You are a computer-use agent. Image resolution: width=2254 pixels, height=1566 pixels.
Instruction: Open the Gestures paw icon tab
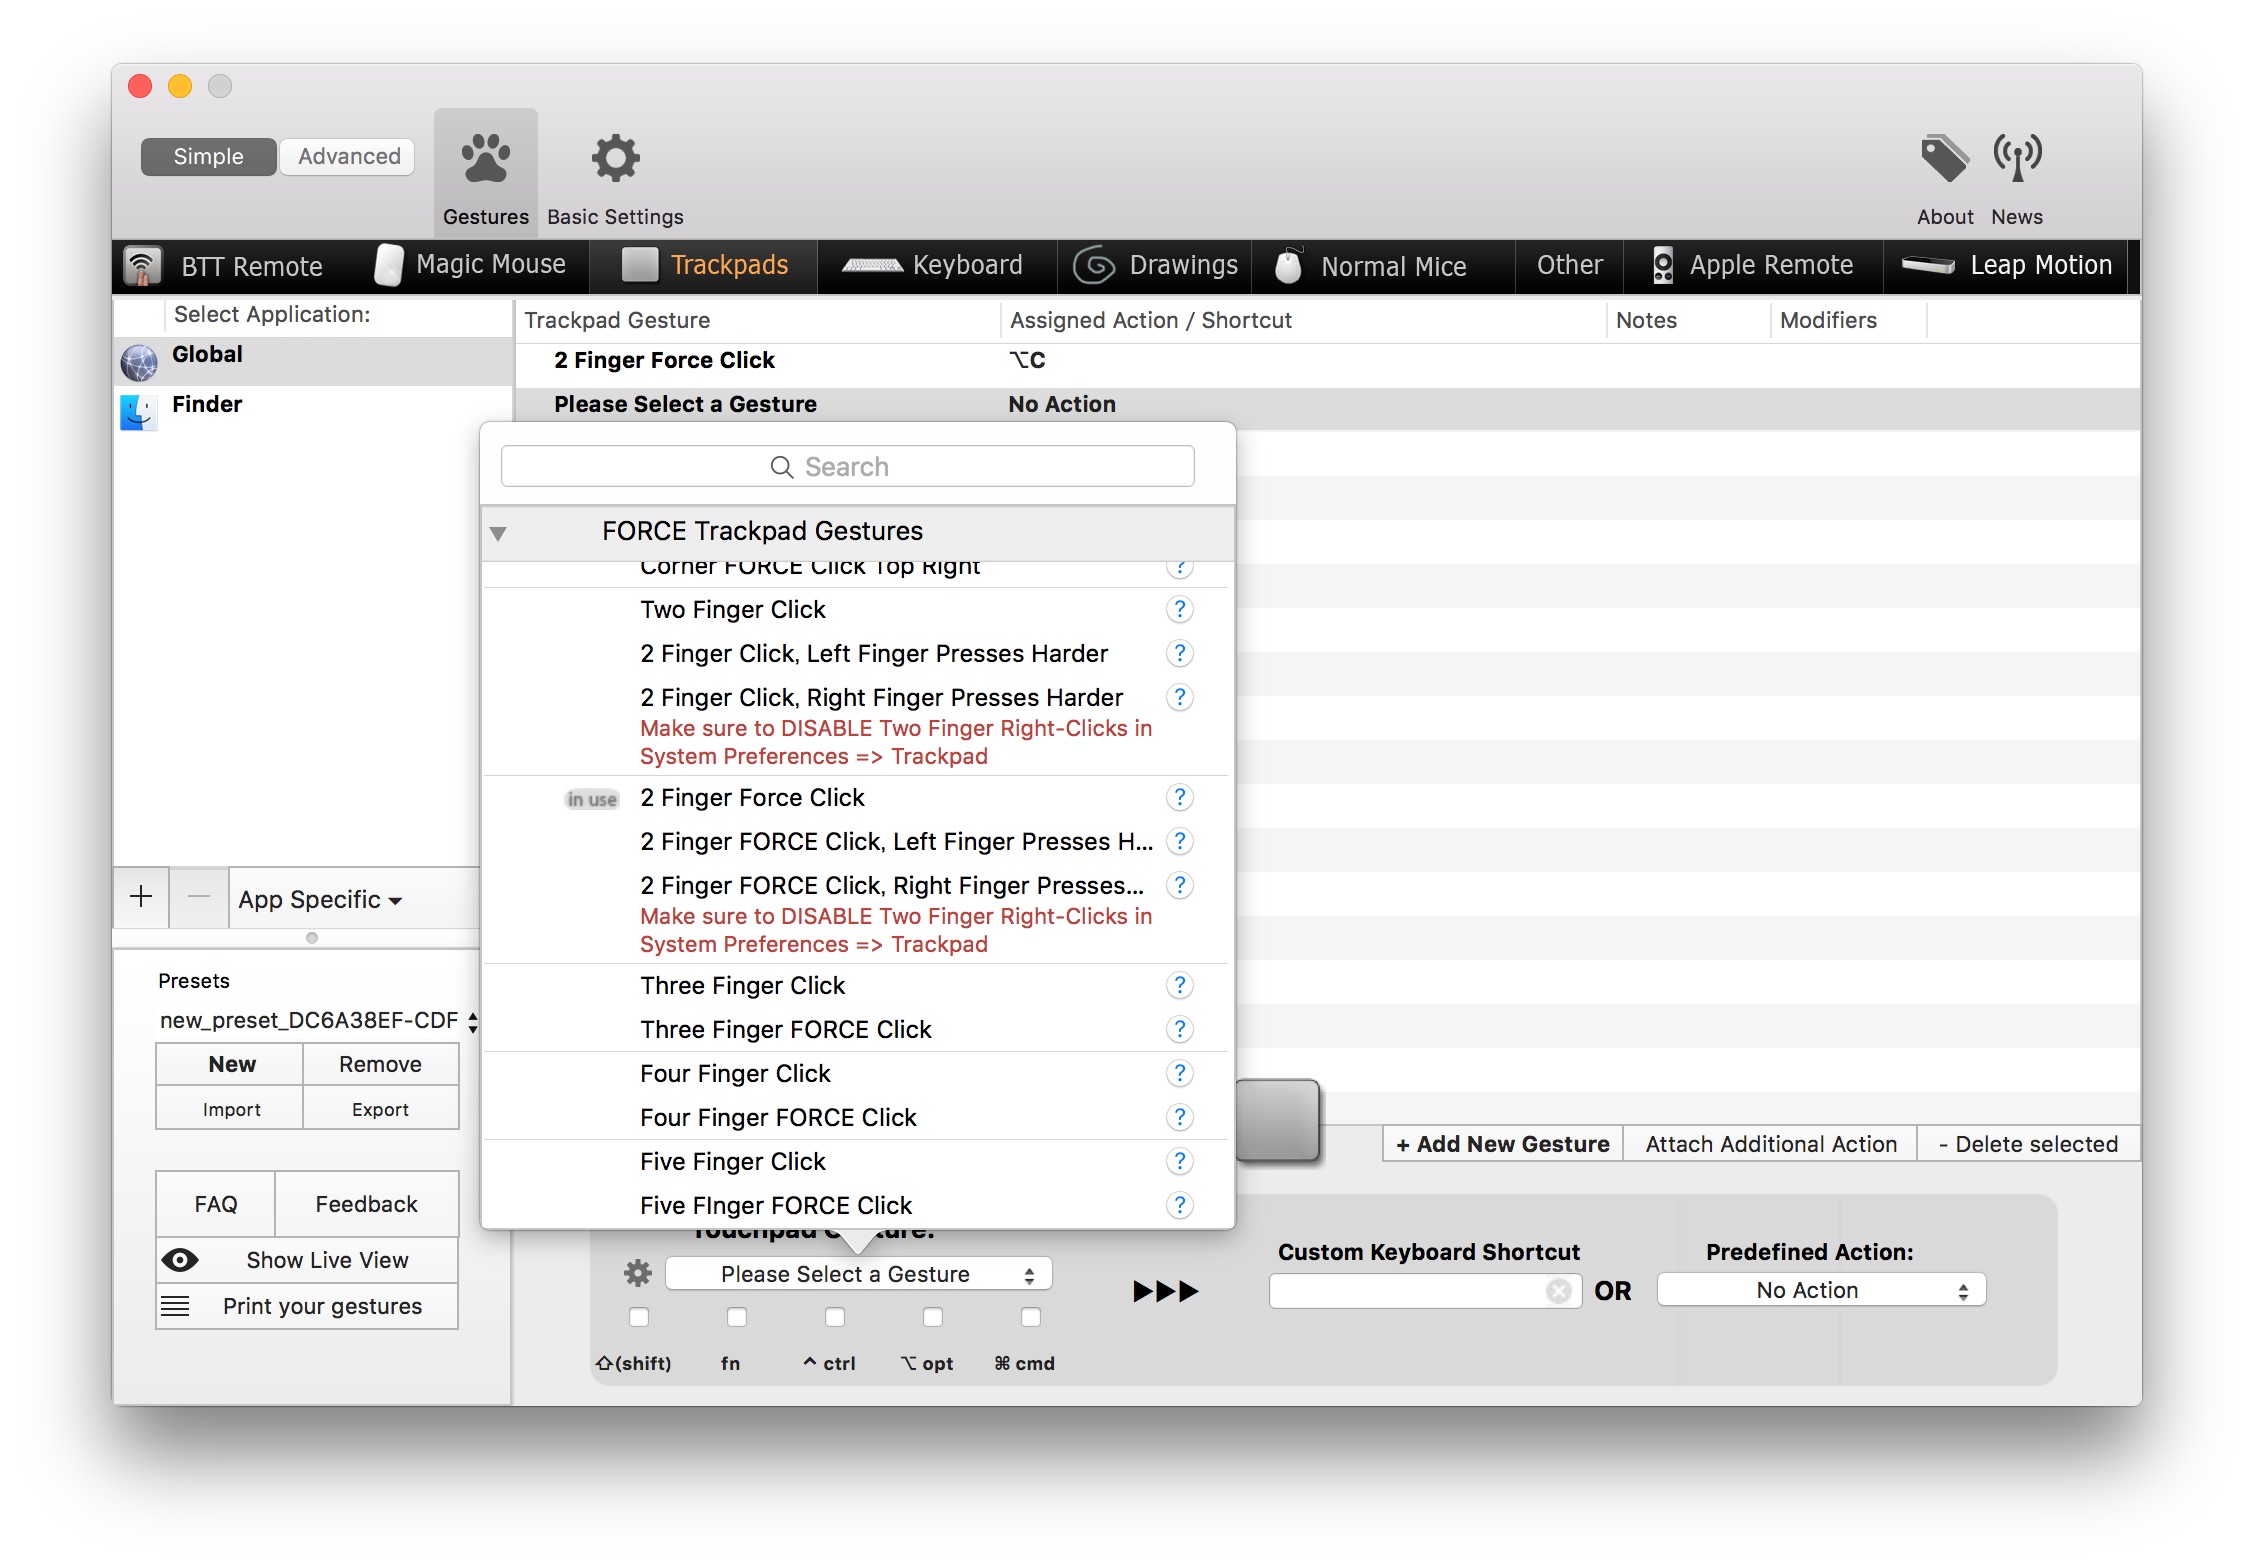tap(485, 160)
